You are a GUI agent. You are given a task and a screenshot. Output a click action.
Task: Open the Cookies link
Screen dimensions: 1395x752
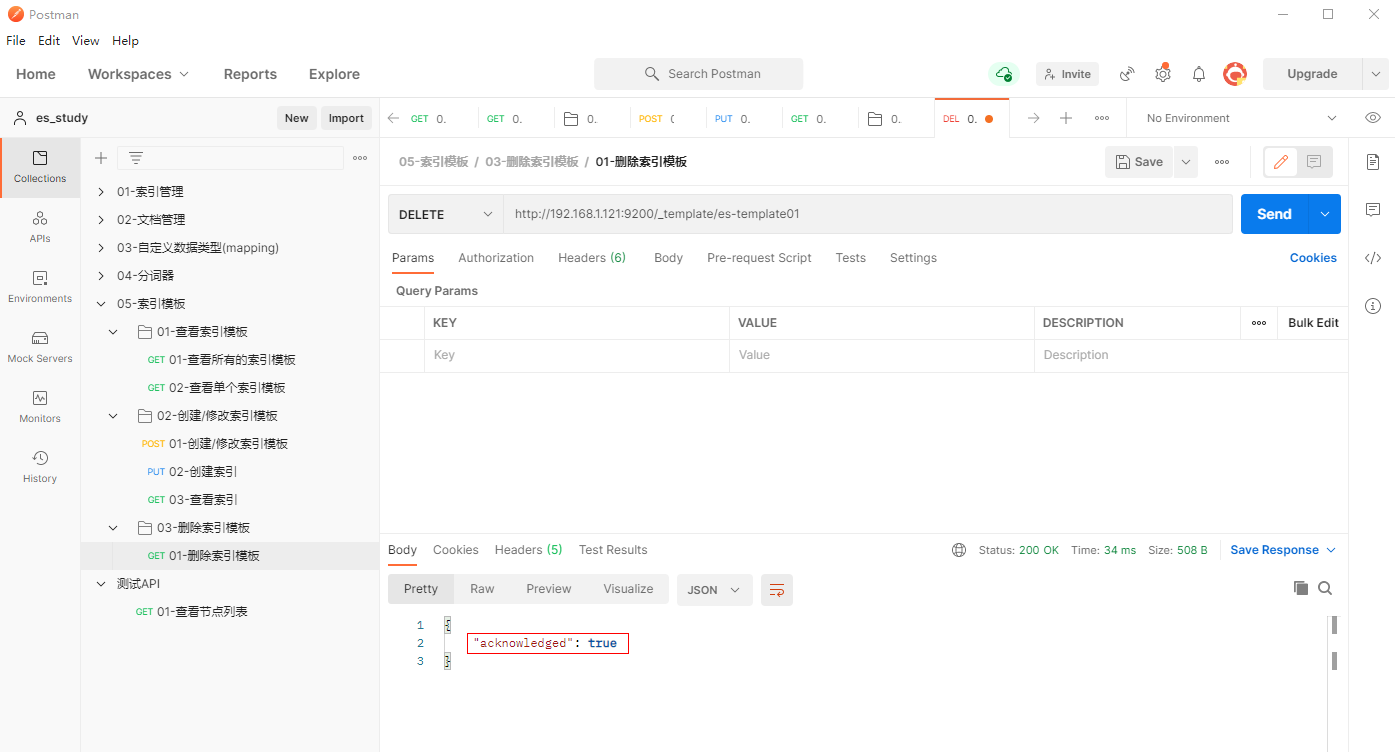1312,258
